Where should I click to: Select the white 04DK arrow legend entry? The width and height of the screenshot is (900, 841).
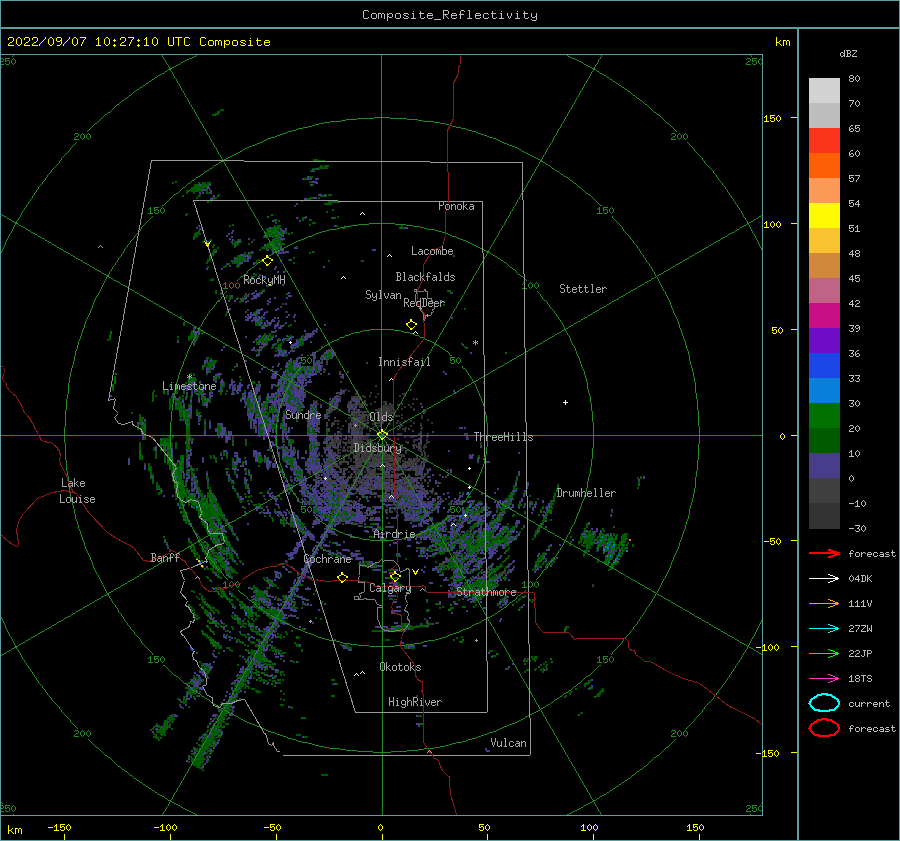coord(824,578)
